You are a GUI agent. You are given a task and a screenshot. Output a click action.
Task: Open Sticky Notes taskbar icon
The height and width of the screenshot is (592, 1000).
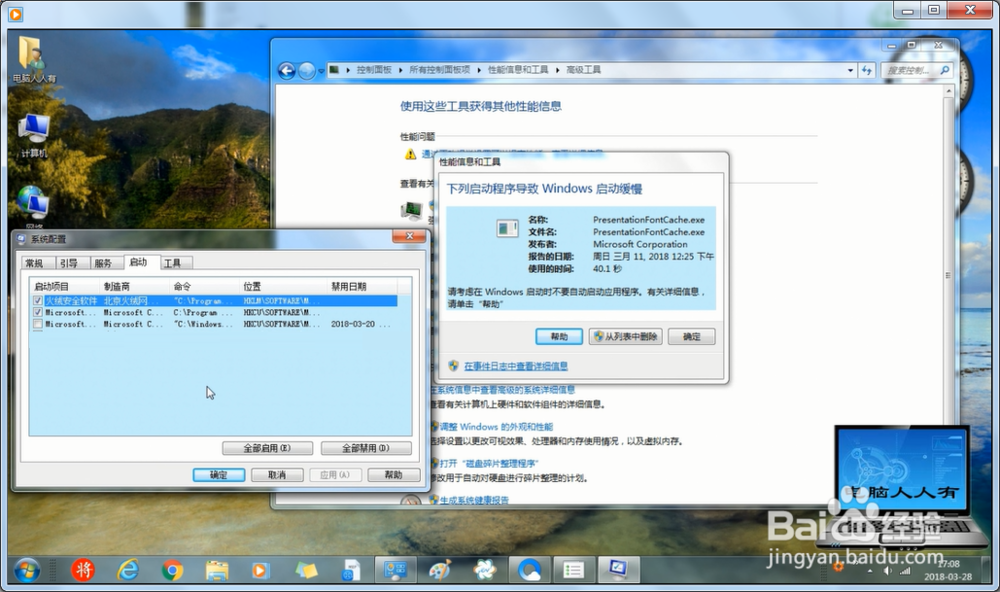(x=305, y=570)
